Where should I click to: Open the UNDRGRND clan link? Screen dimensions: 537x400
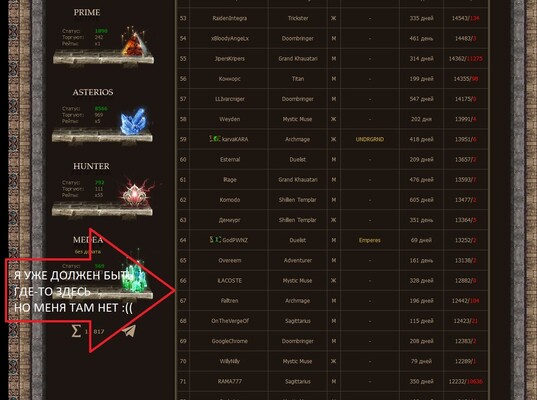tap(370, 139)
